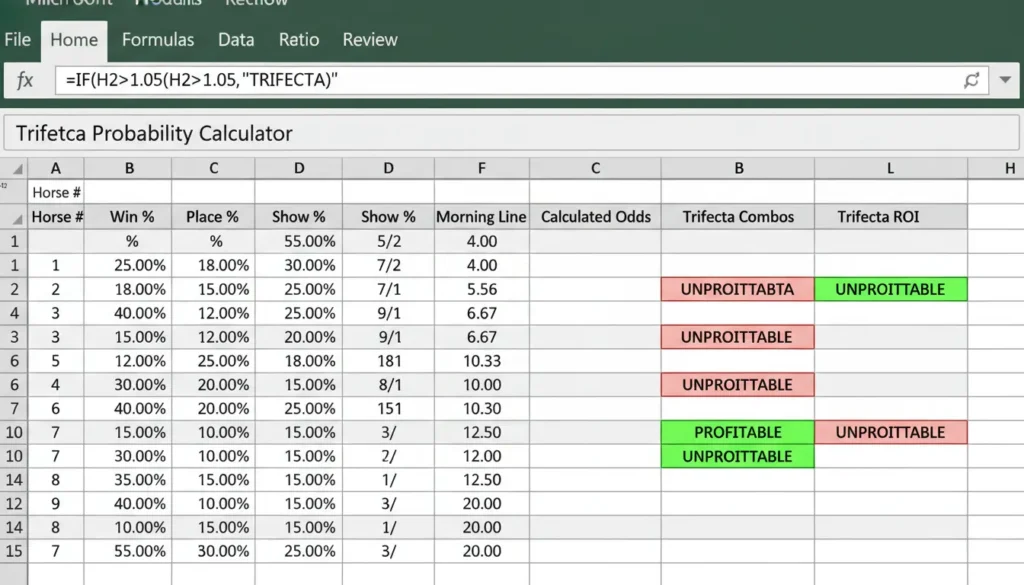Select the green UNPROITTABLE cell below PROFITABLE
Screen dimensions: 1024x585
737,456
